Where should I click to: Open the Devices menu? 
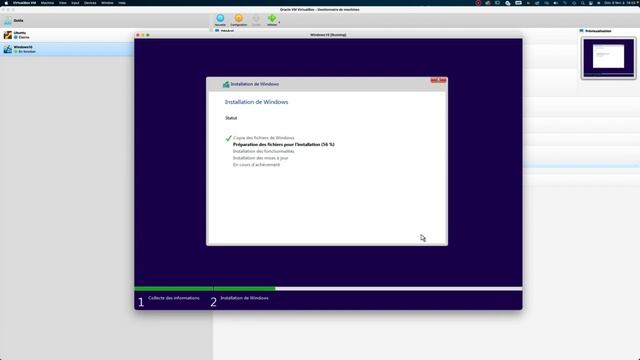(x=90, y=3)
